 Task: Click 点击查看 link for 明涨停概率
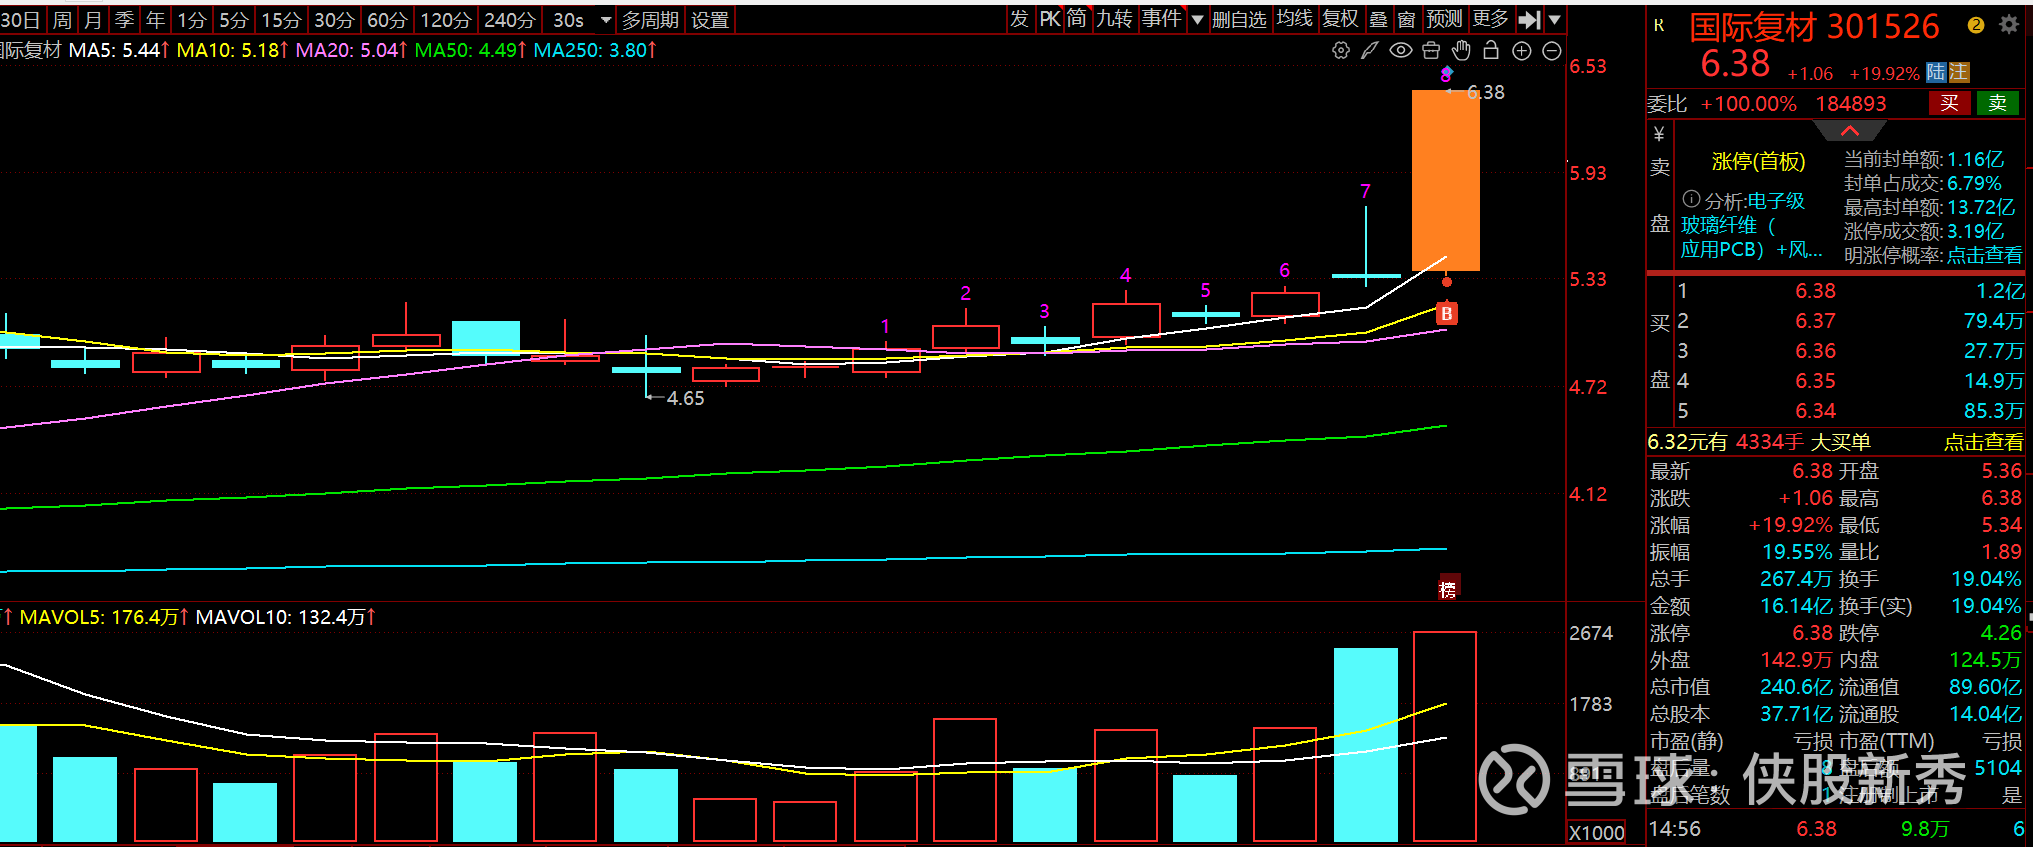(x=1984, y=256)
